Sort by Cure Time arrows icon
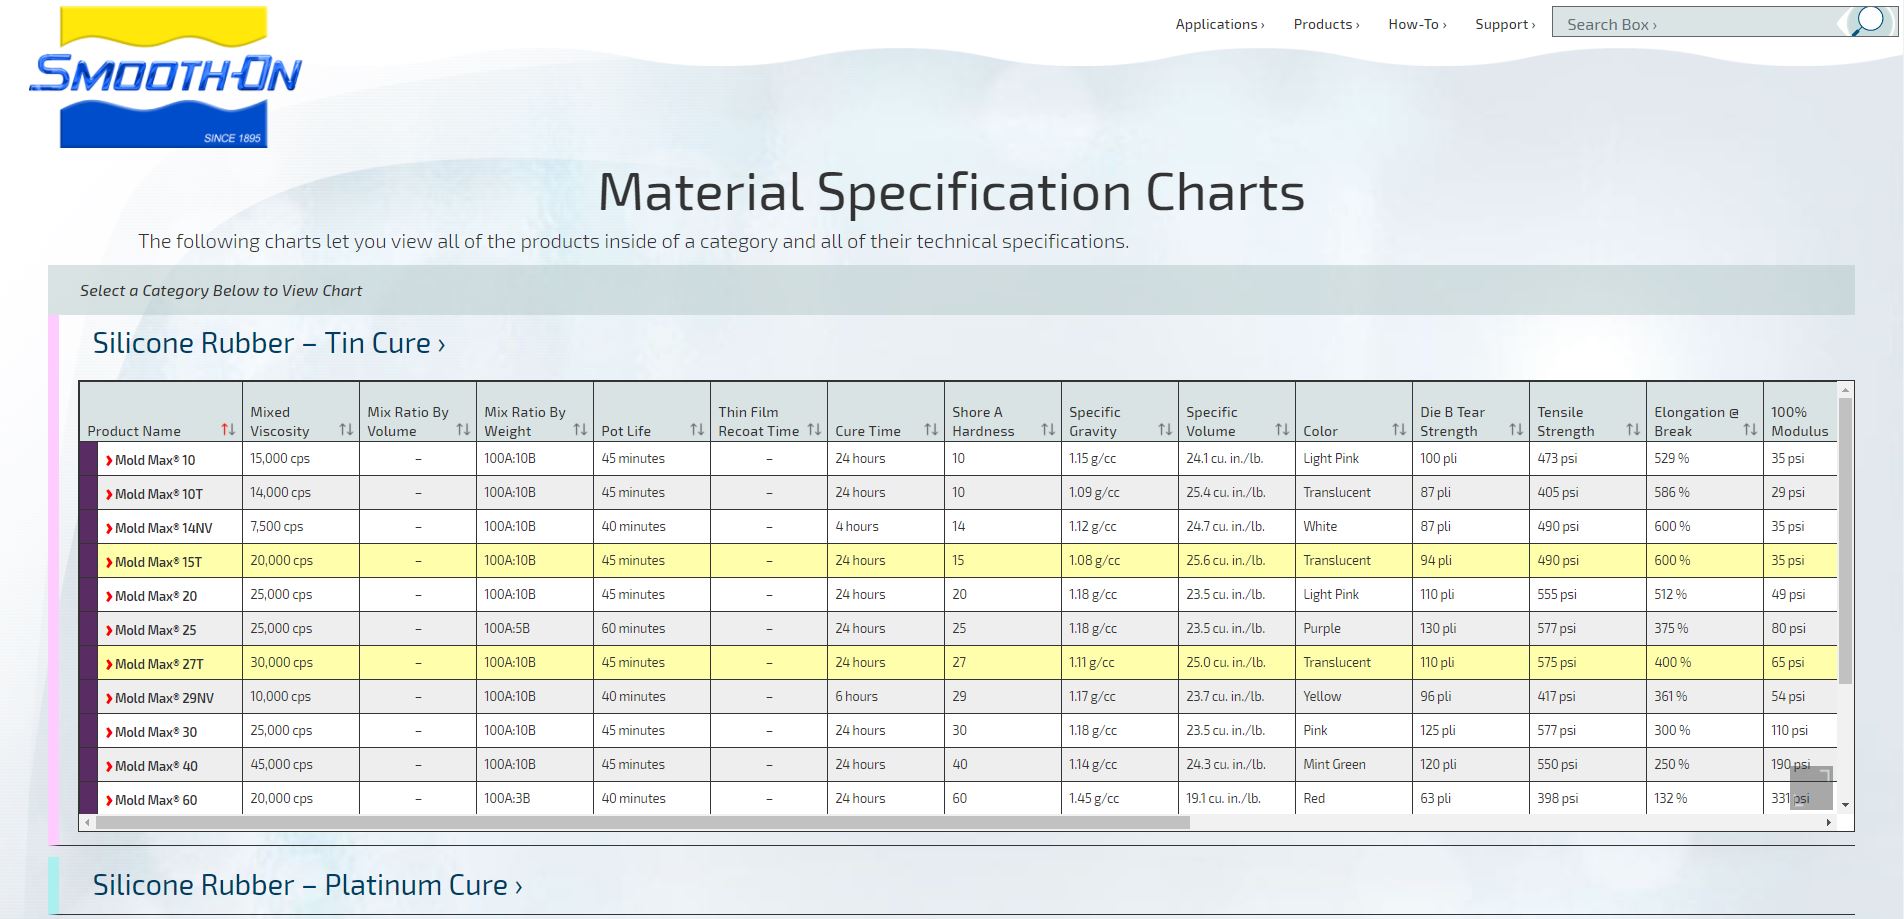 (x=931, y=430)
